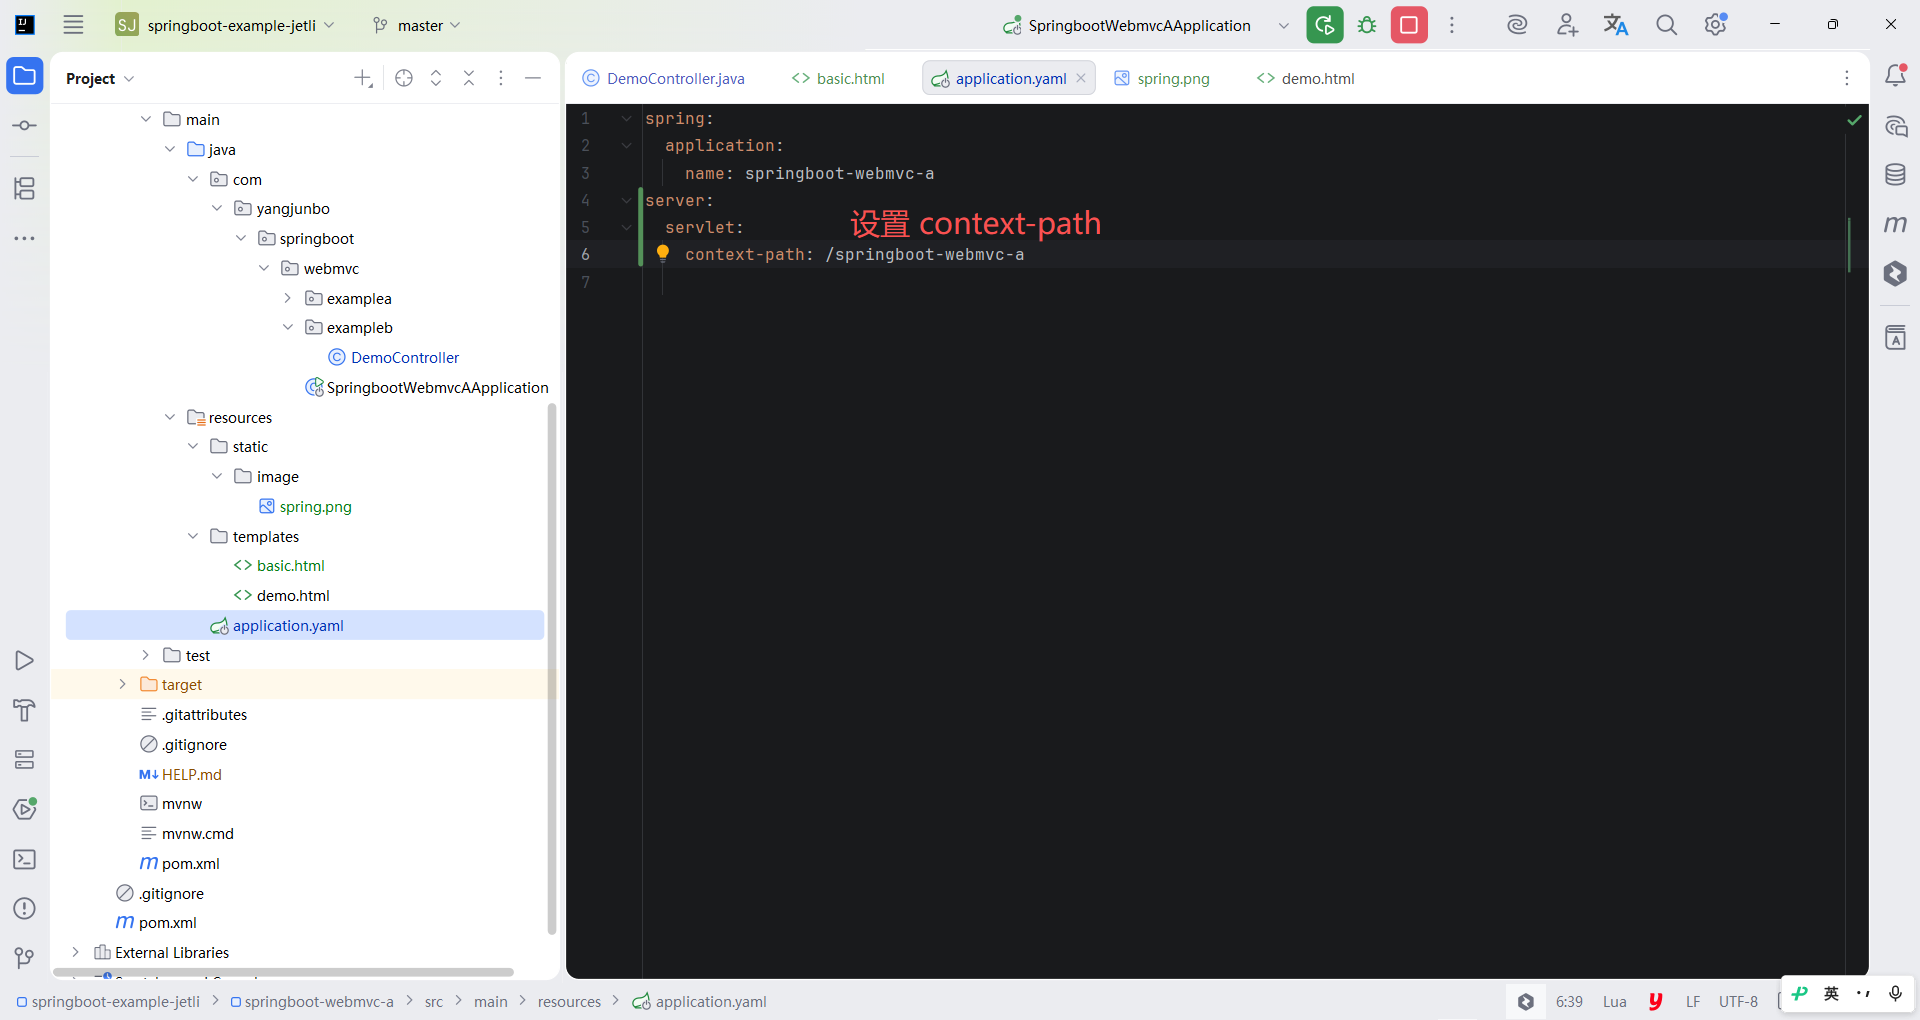Open editor tabs more options menu

(1847, 78)
